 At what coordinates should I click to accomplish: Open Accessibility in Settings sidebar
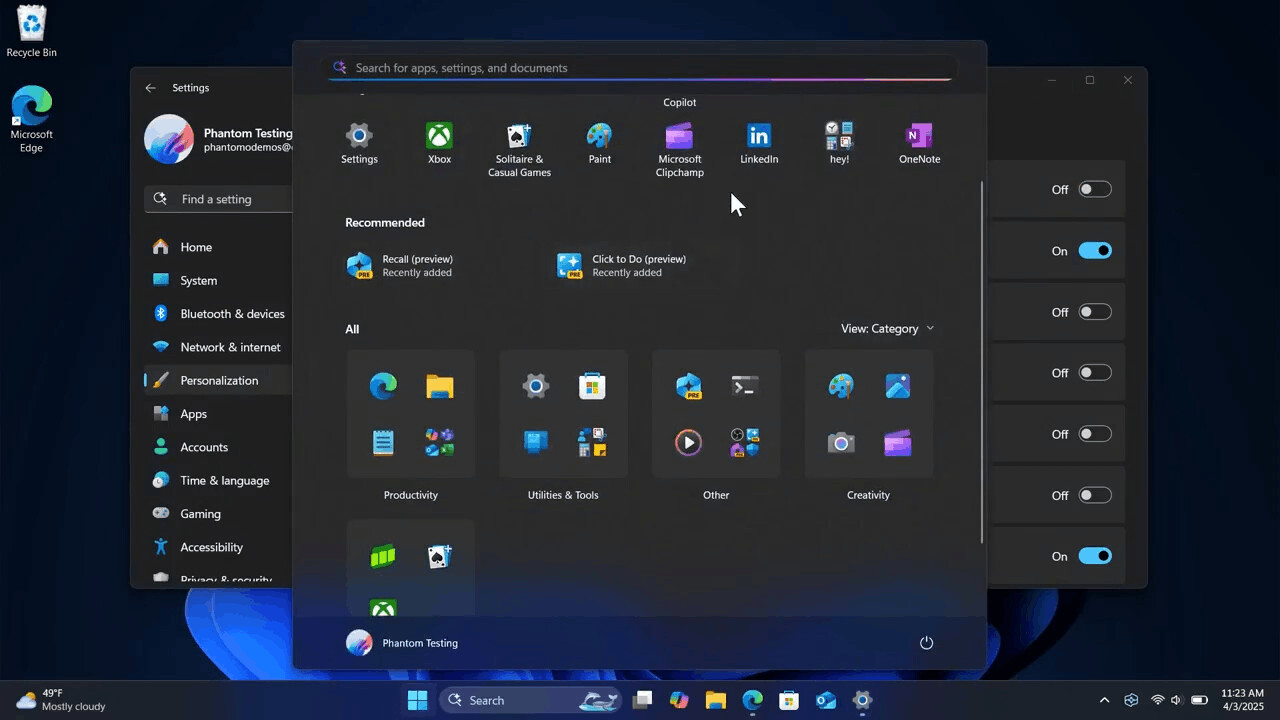pos(218,547)
